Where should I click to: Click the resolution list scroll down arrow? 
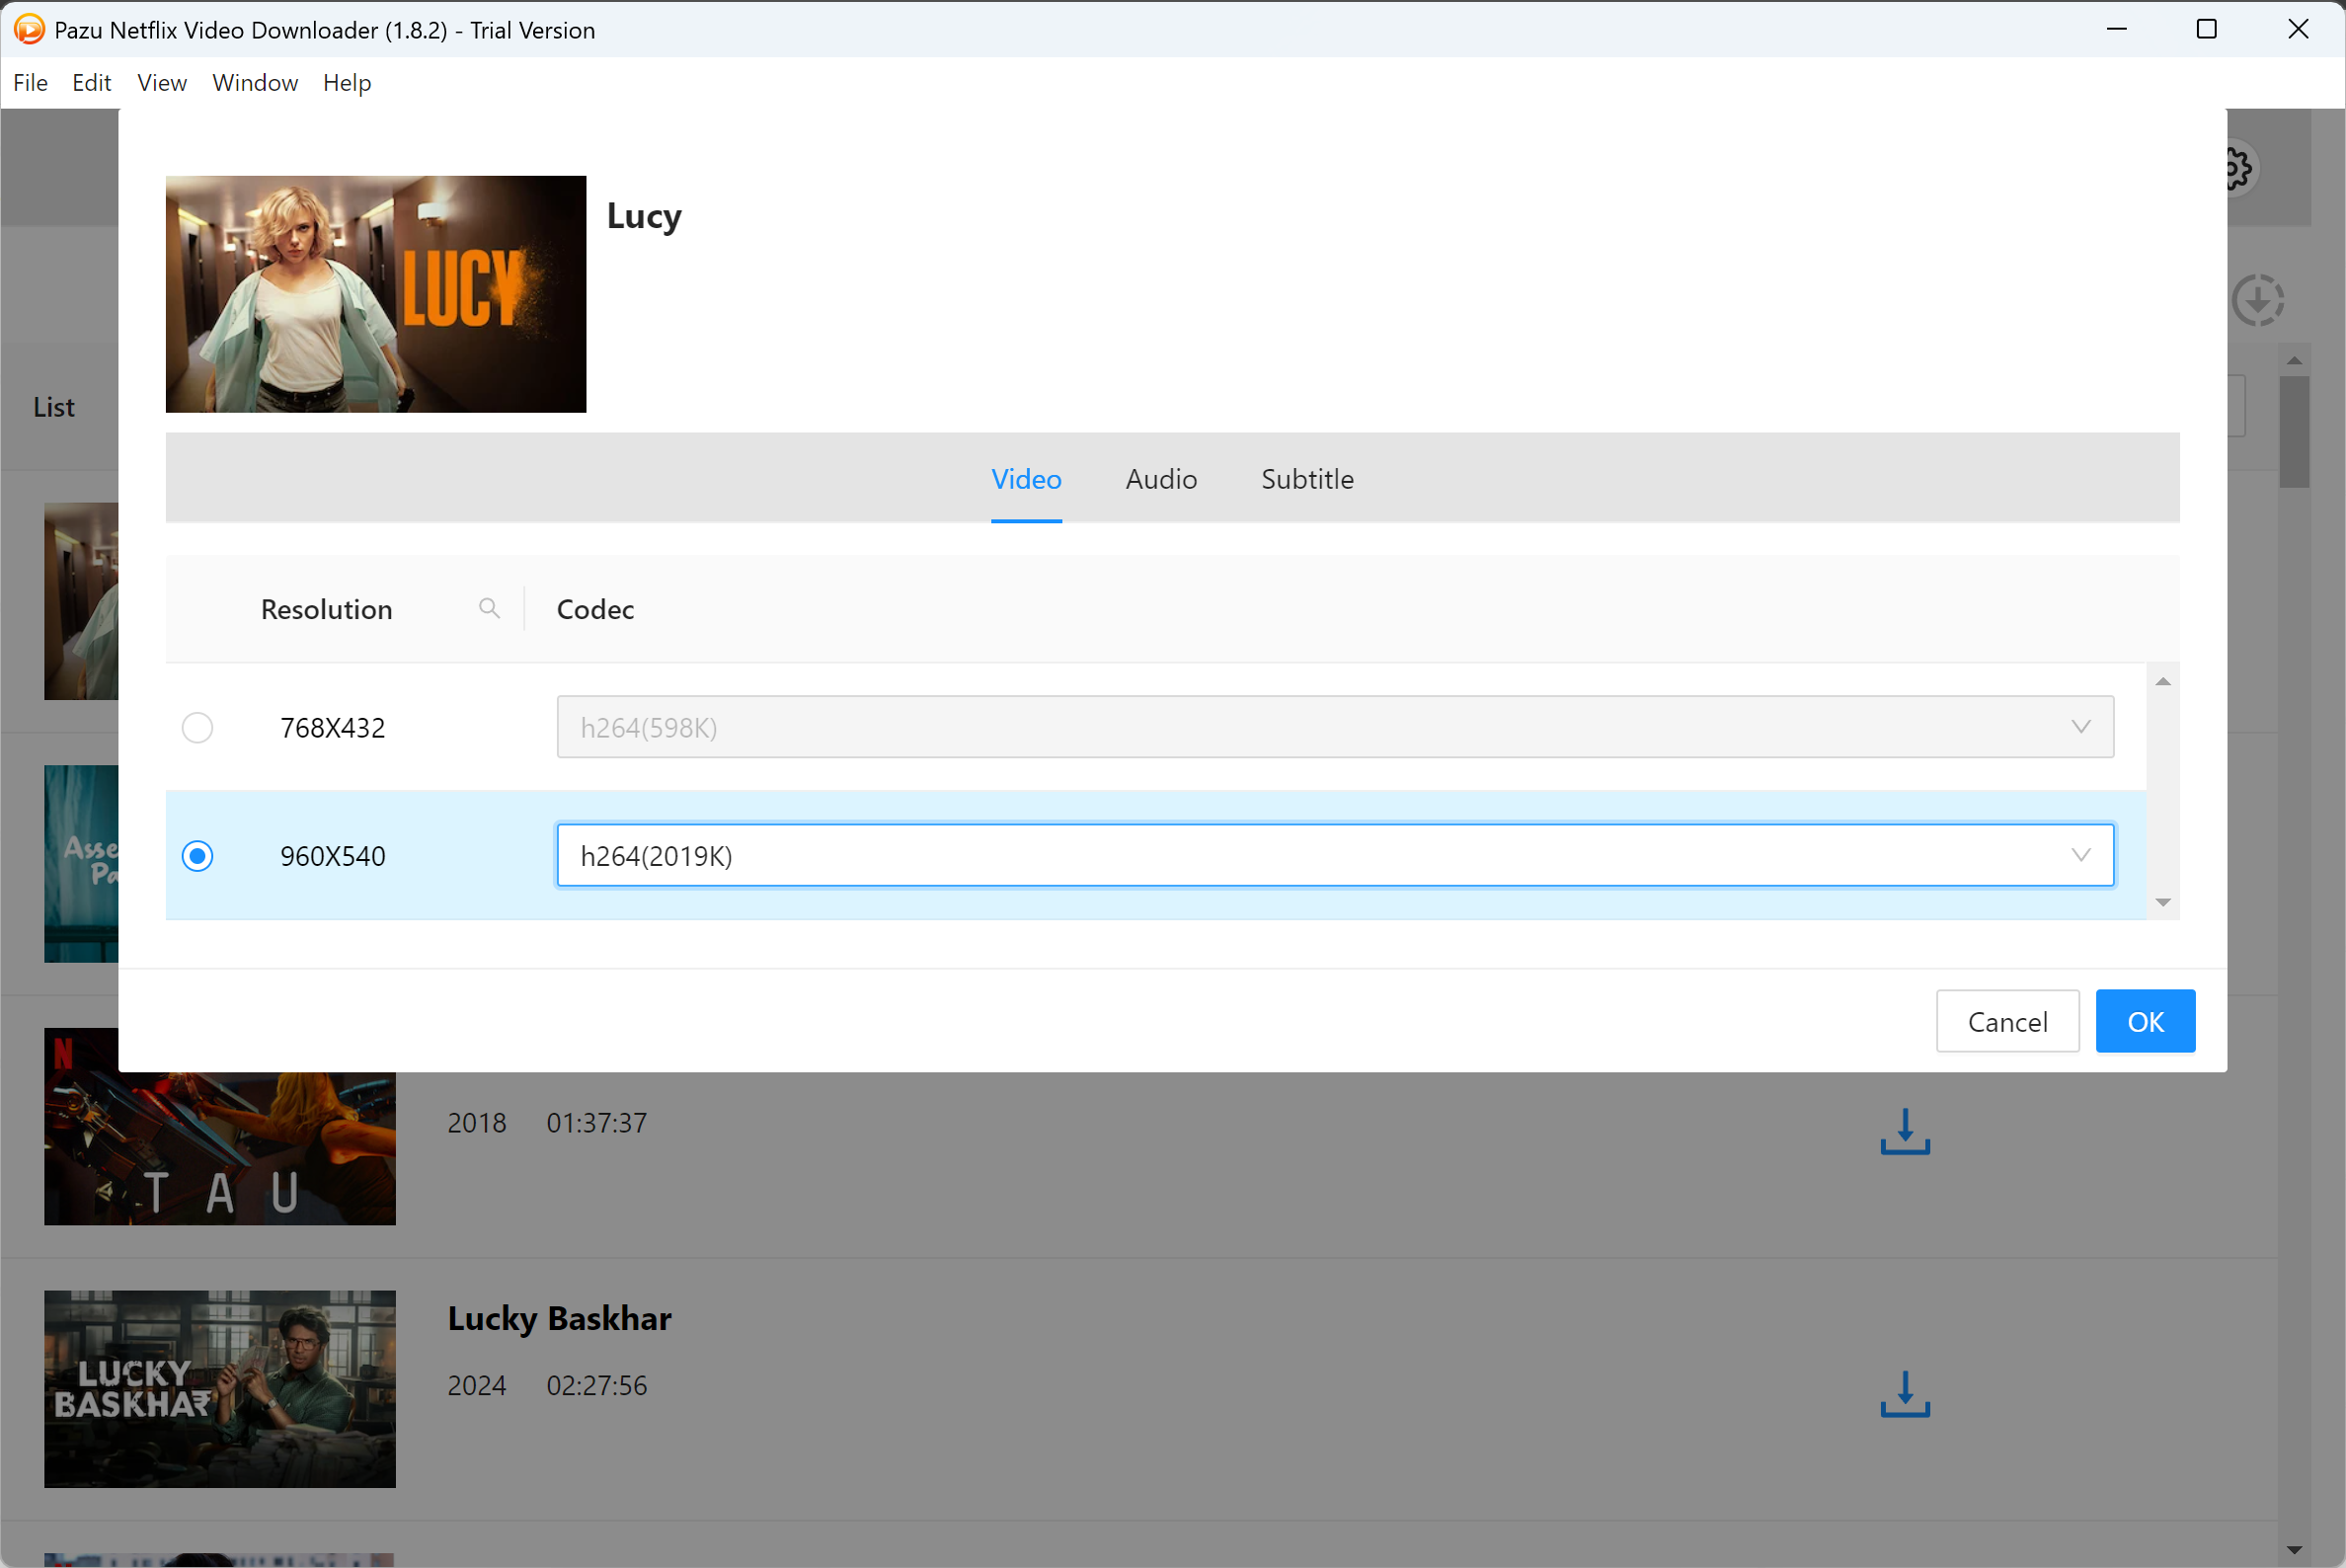pos(2163,902)
